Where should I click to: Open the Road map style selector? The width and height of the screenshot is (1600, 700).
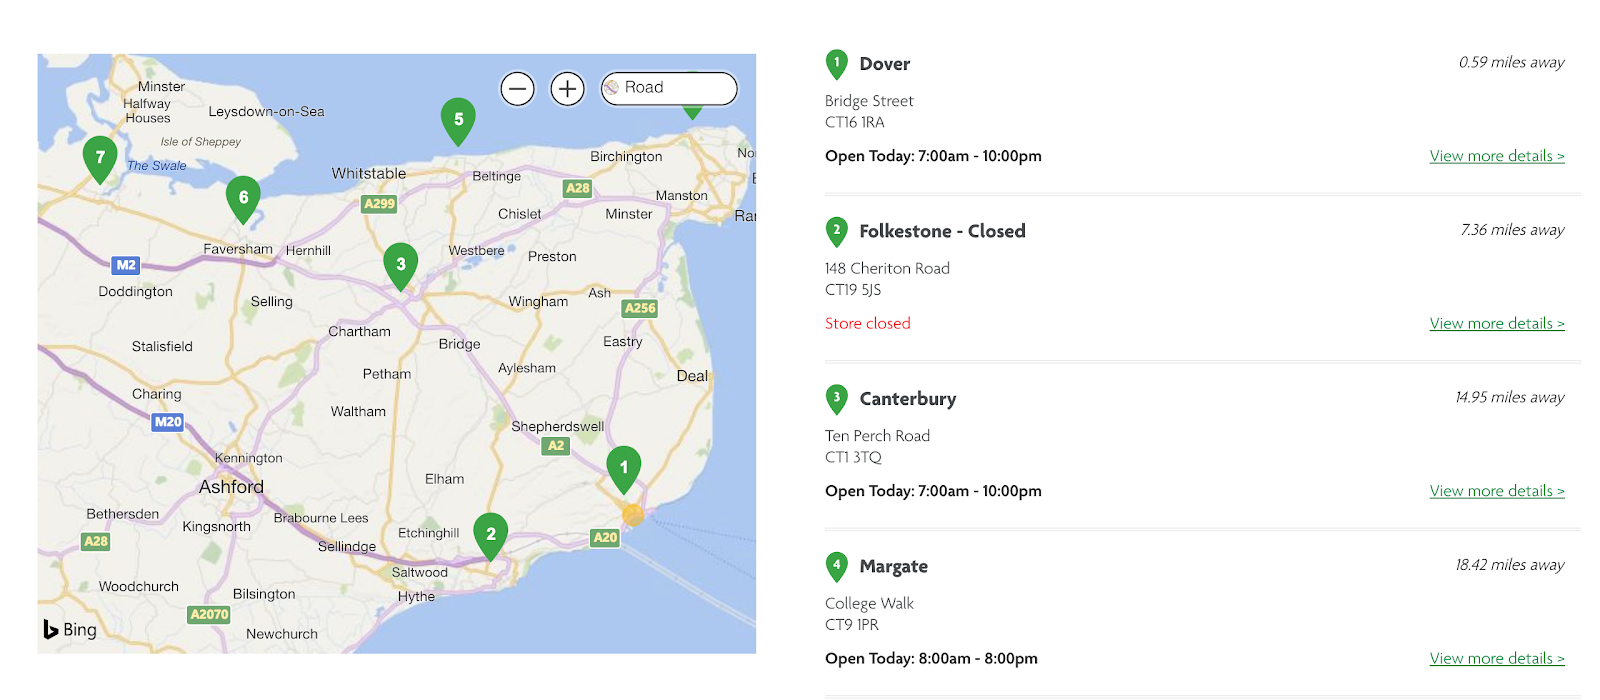669,88
